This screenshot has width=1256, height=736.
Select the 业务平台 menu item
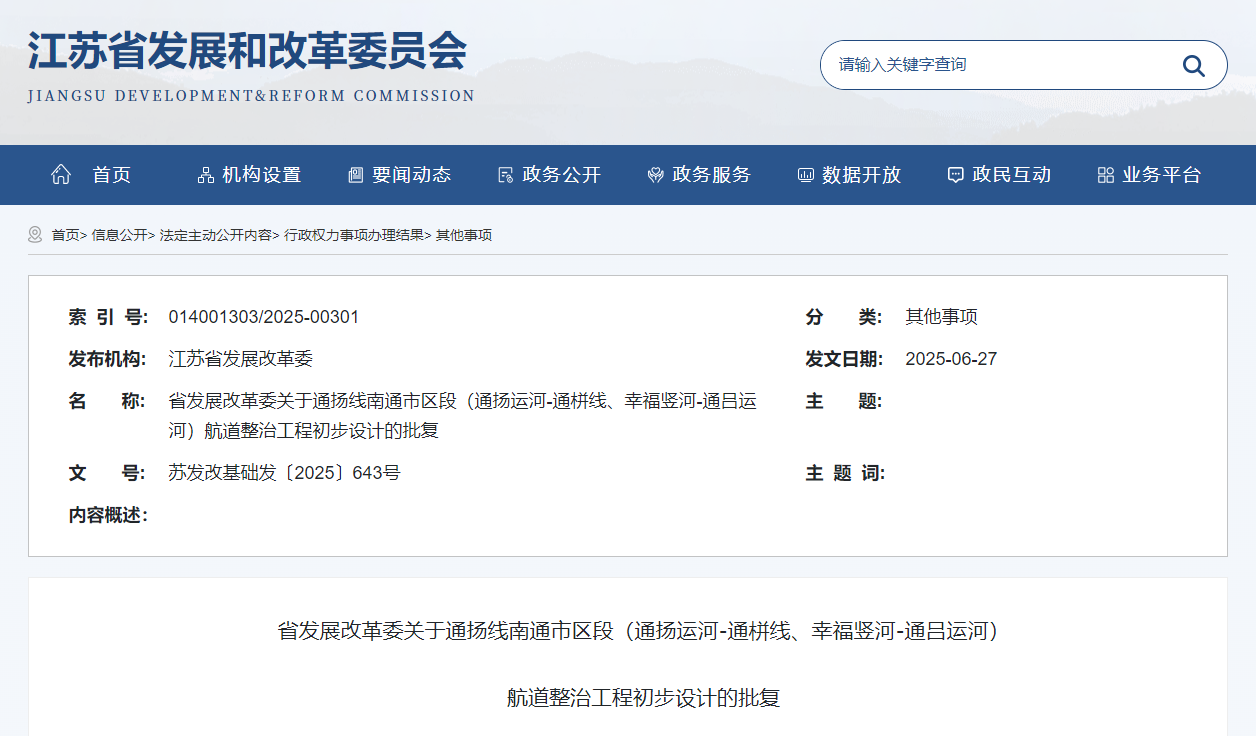(x=1161, y=175)
